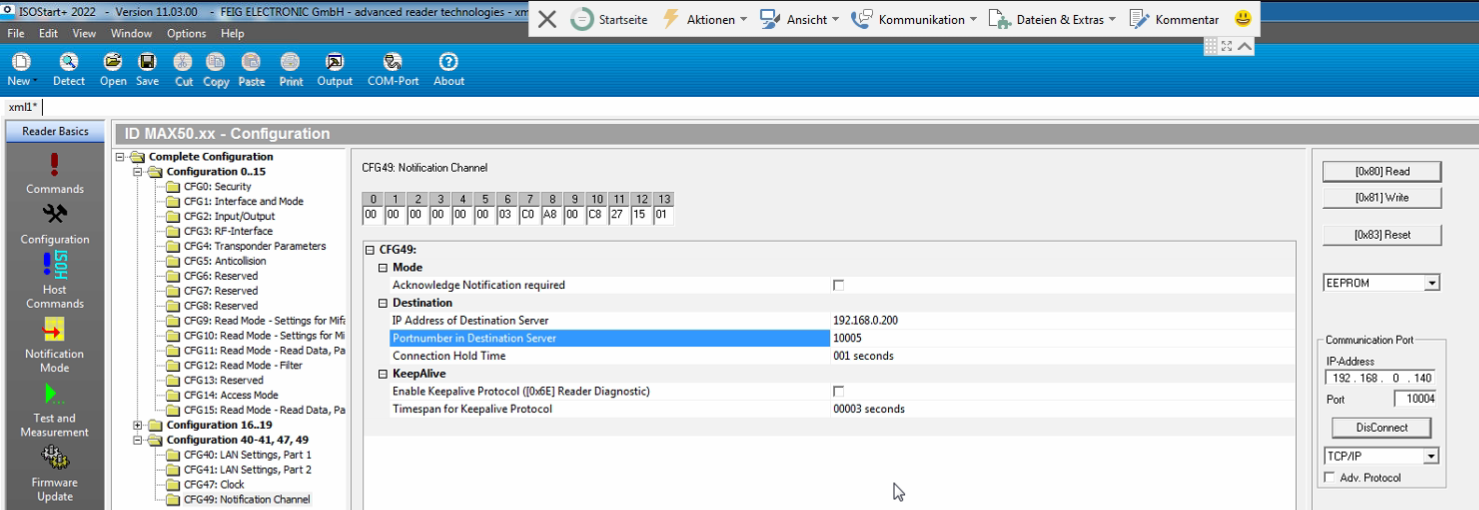This screenshot has width=1479, height=510.
Task: Click the IP-Address field in Communication Port
Action: tap(1382, 378)
